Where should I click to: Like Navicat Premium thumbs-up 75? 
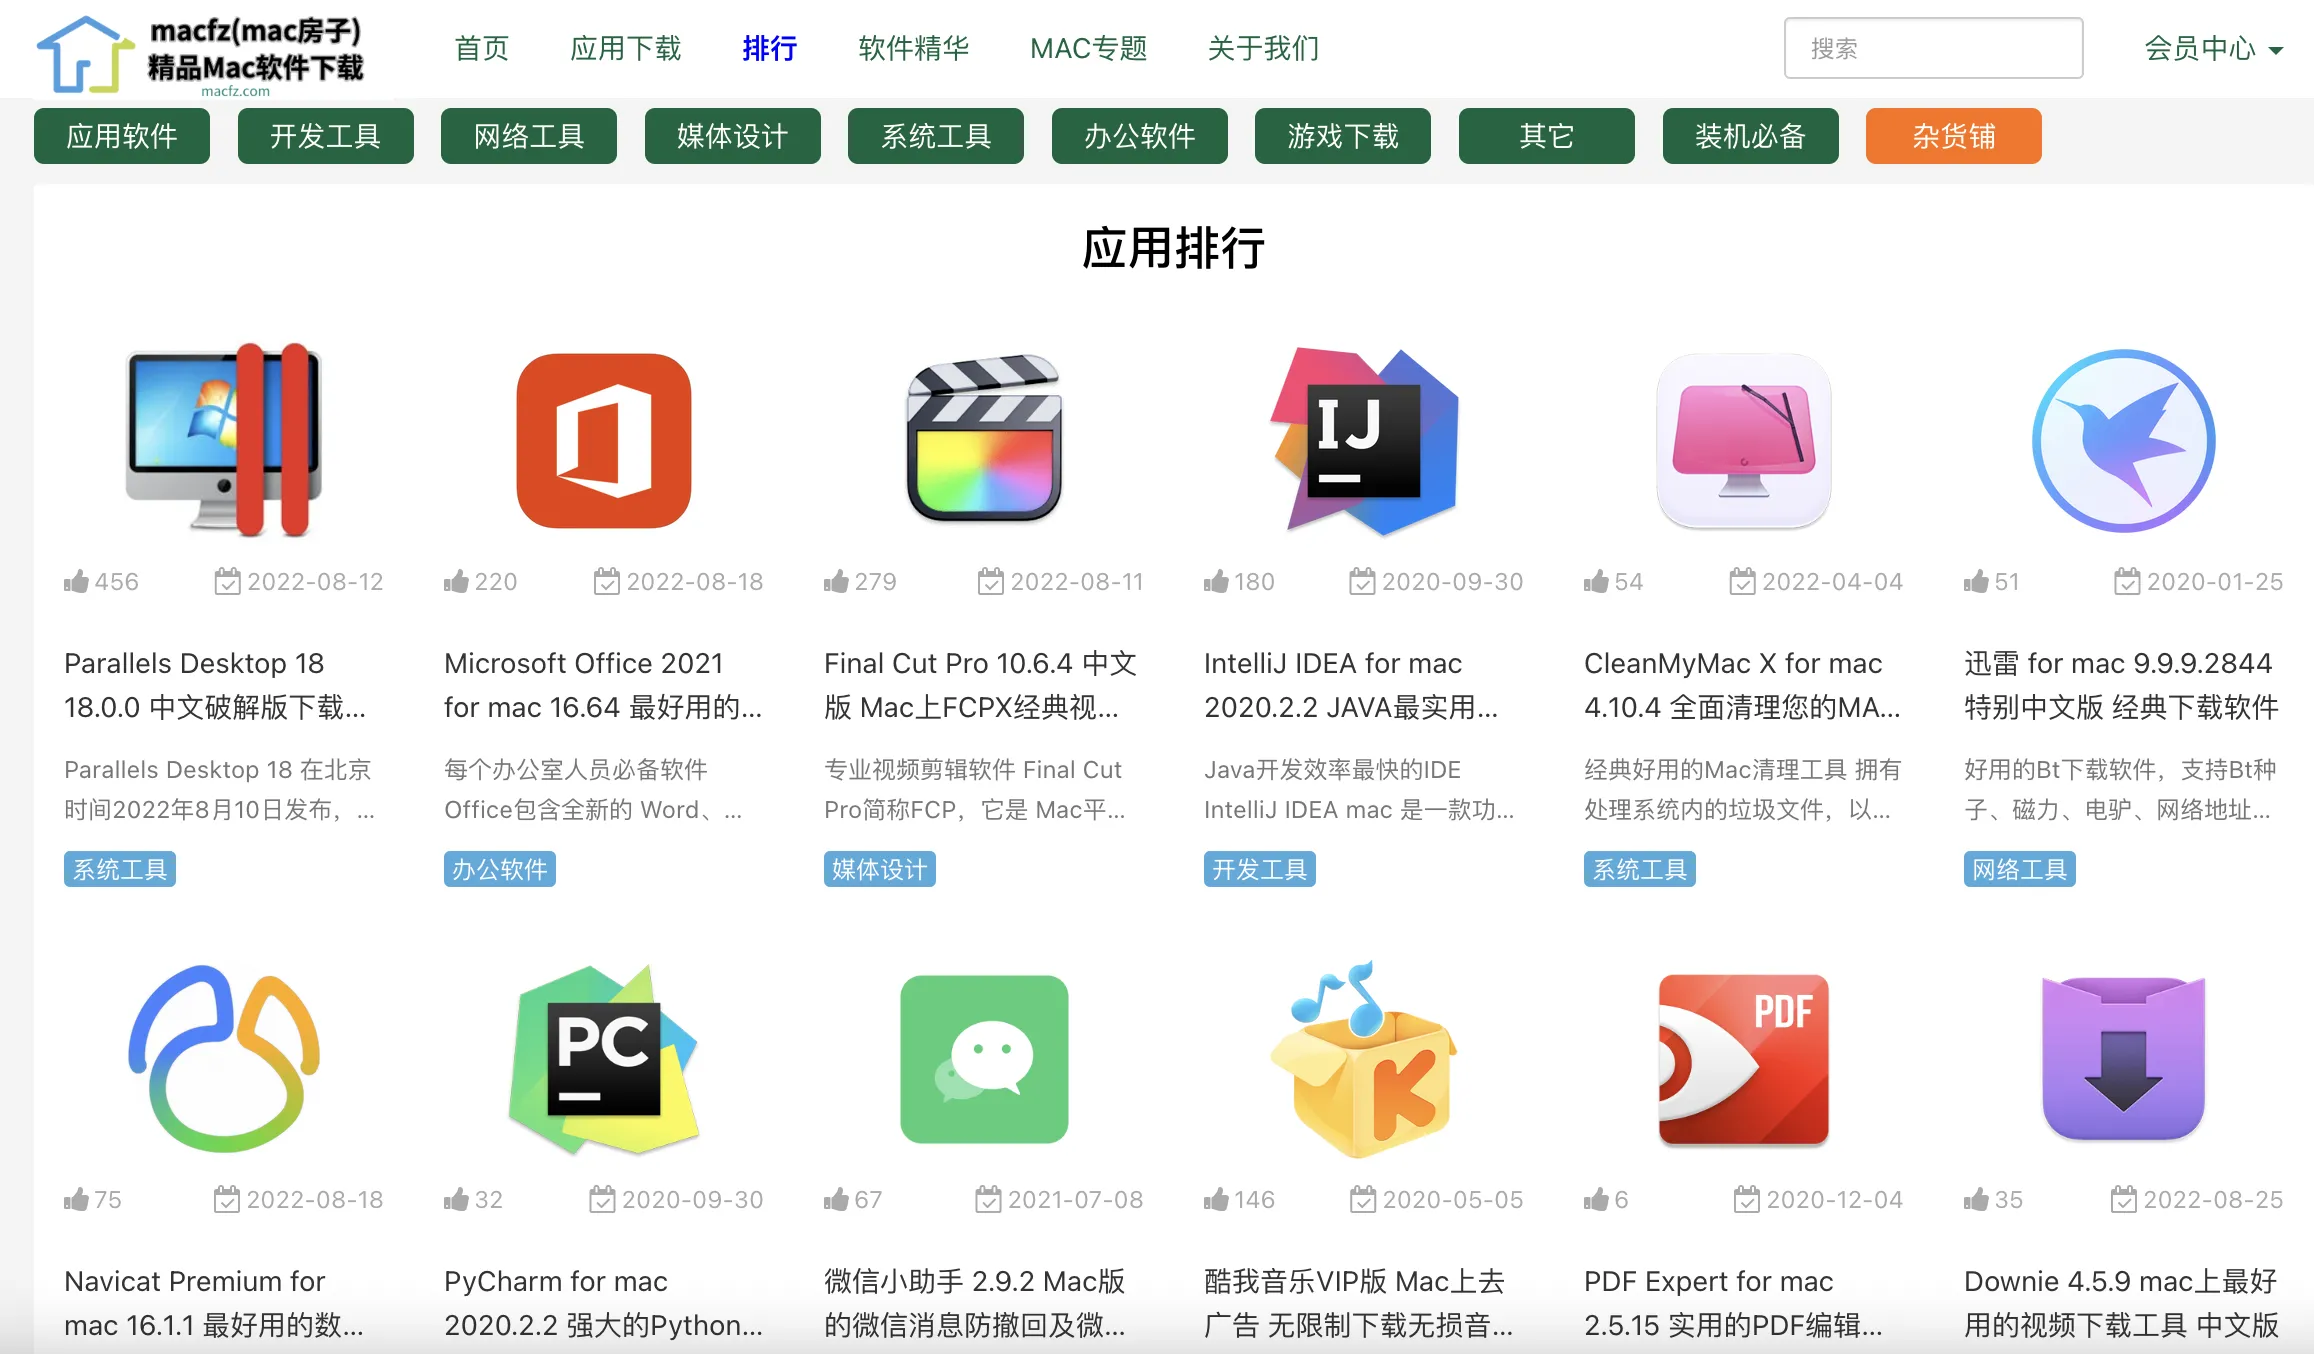point(93,1199)
